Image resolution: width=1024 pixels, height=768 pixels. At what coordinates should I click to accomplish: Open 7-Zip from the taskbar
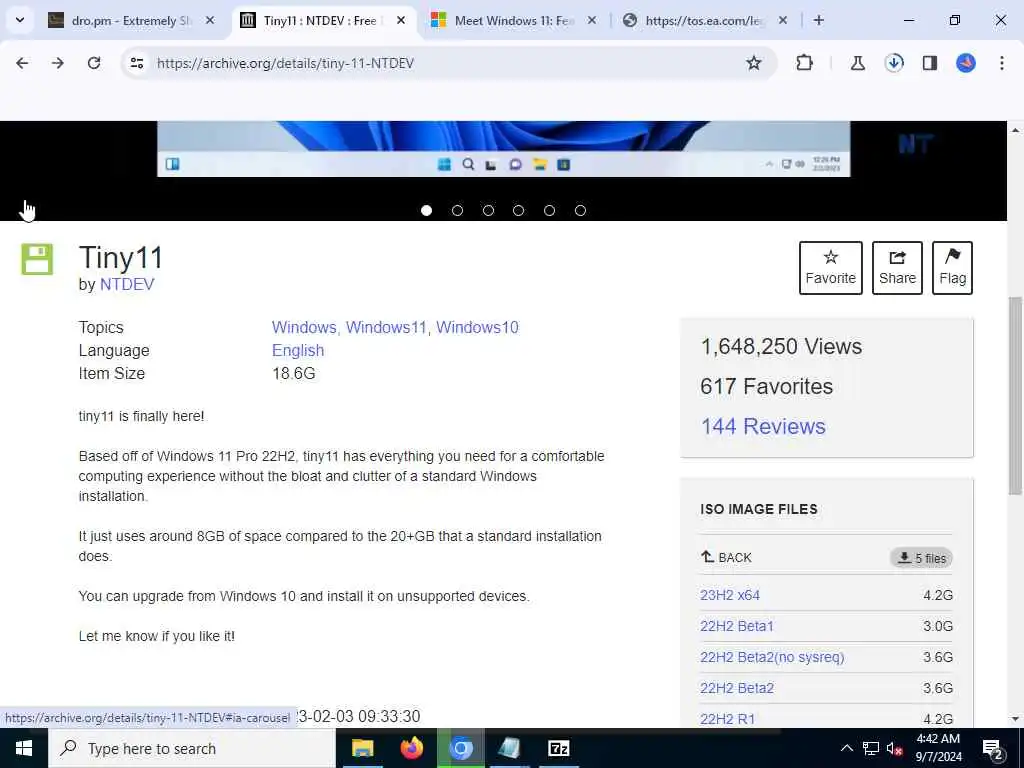click(x=558, y=748)
